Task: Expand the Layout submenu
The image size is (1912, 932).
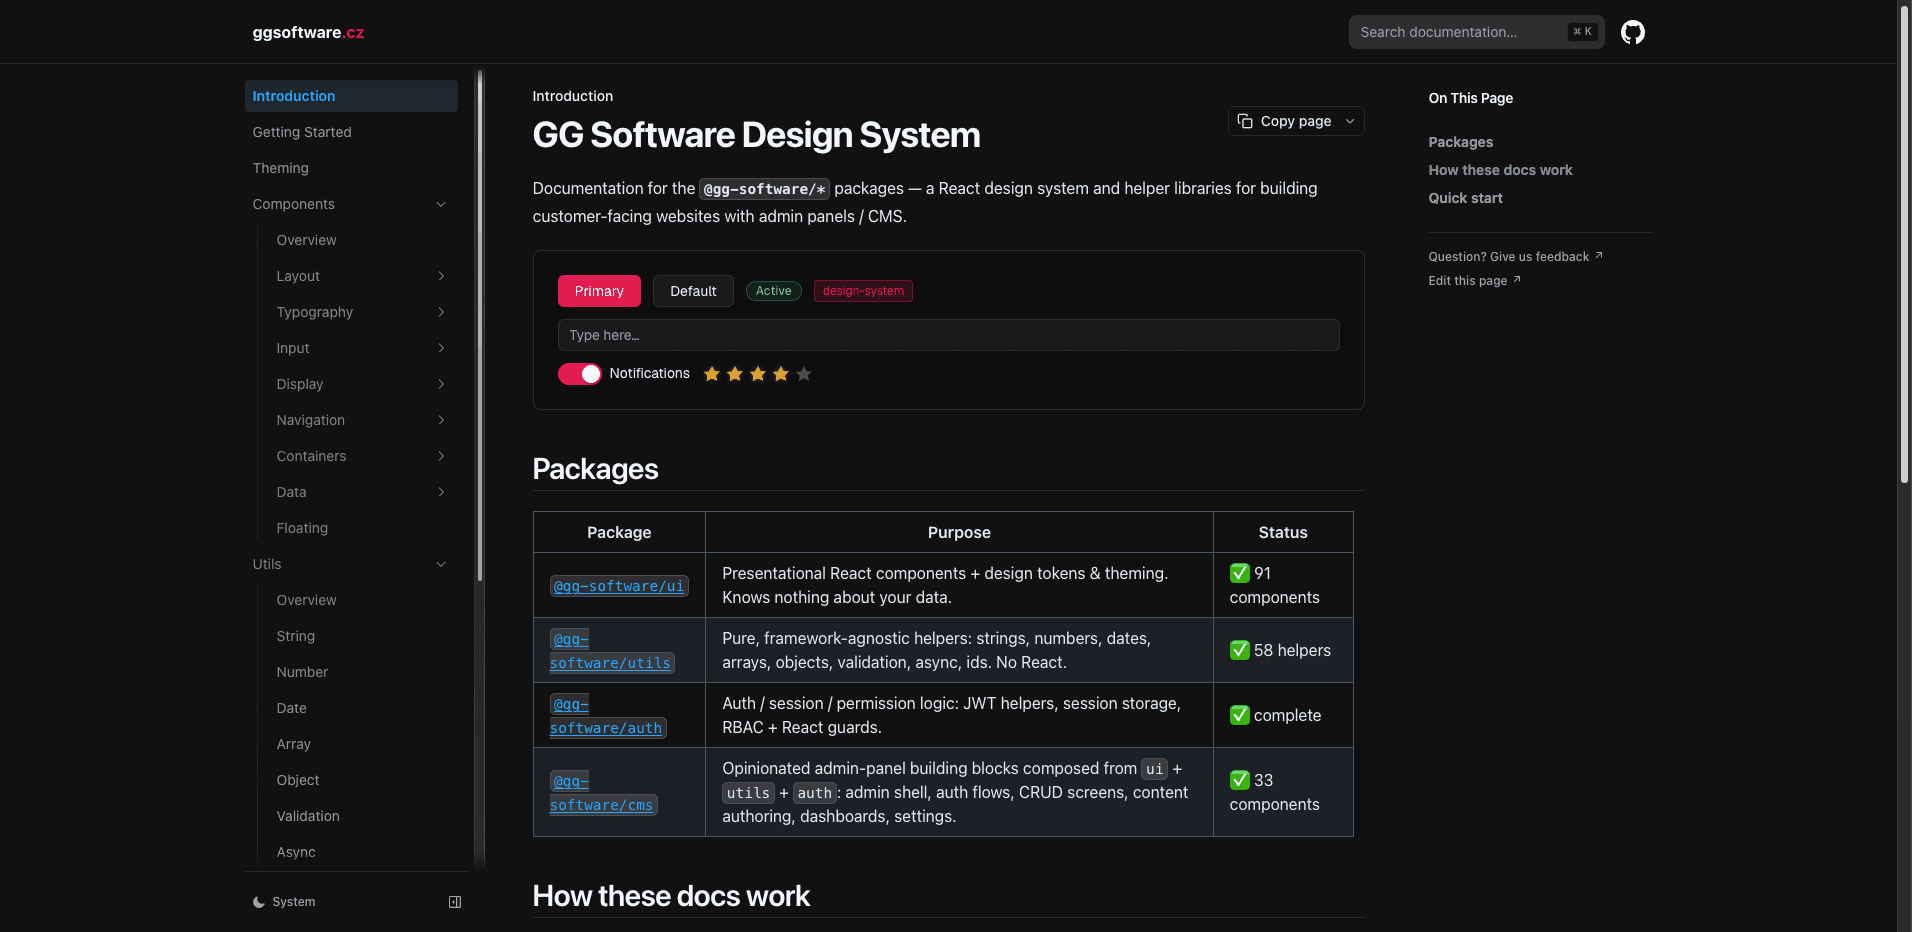Action: (441, 276)
